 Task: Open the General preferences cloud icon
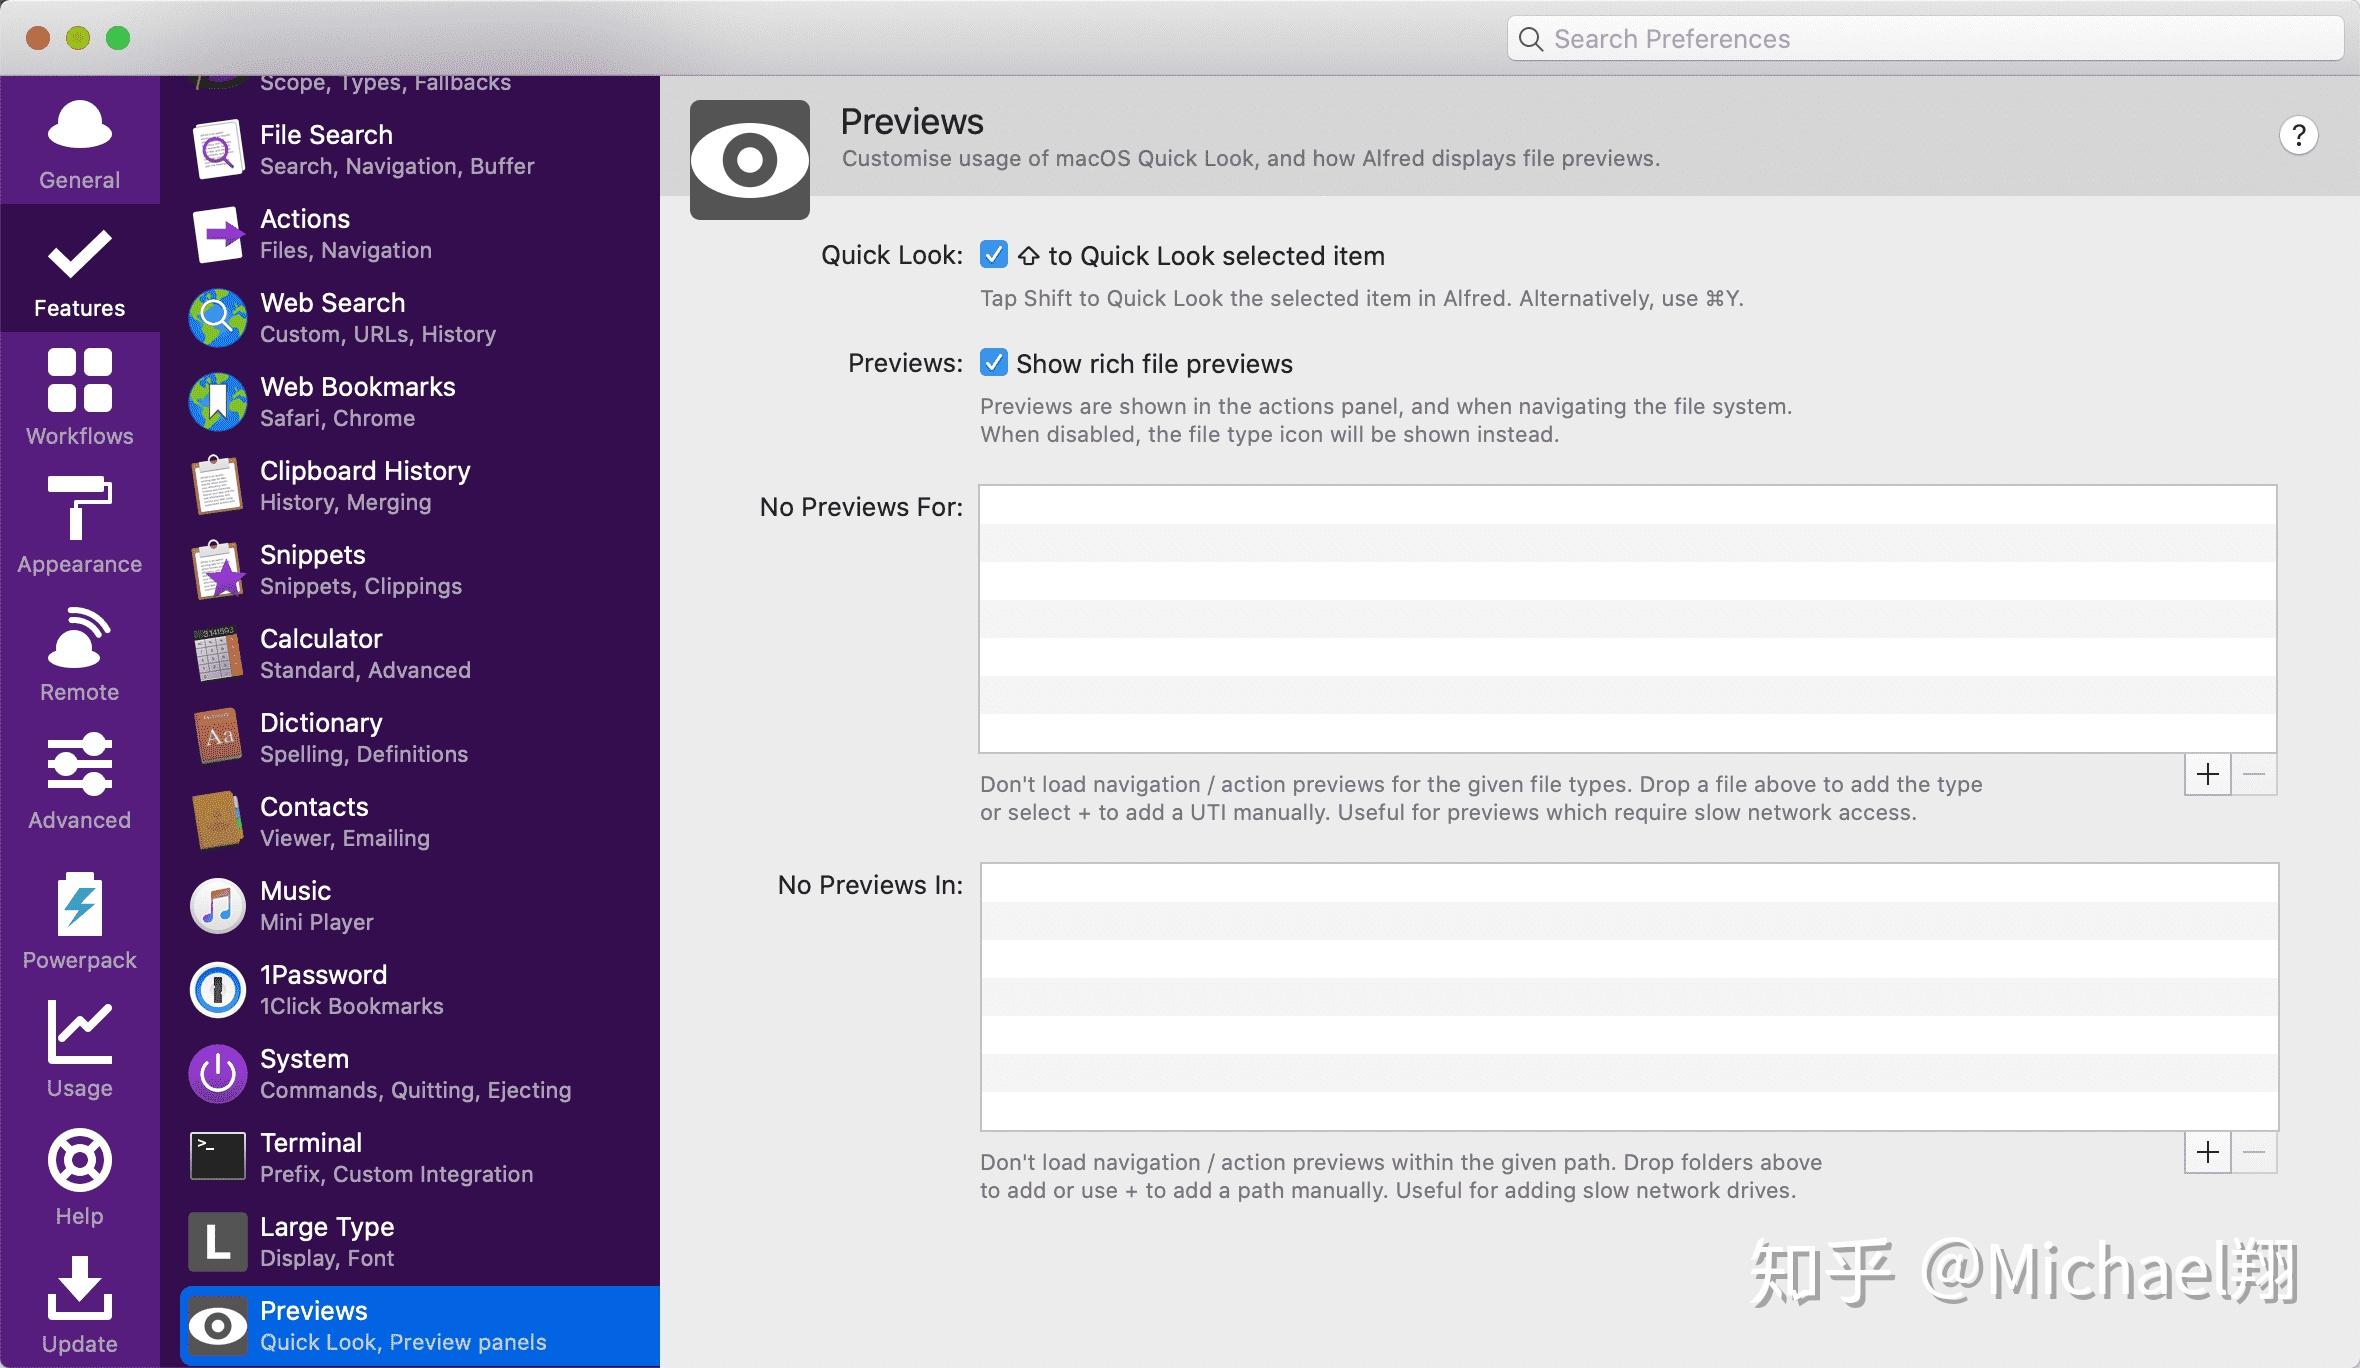(79, 128)
